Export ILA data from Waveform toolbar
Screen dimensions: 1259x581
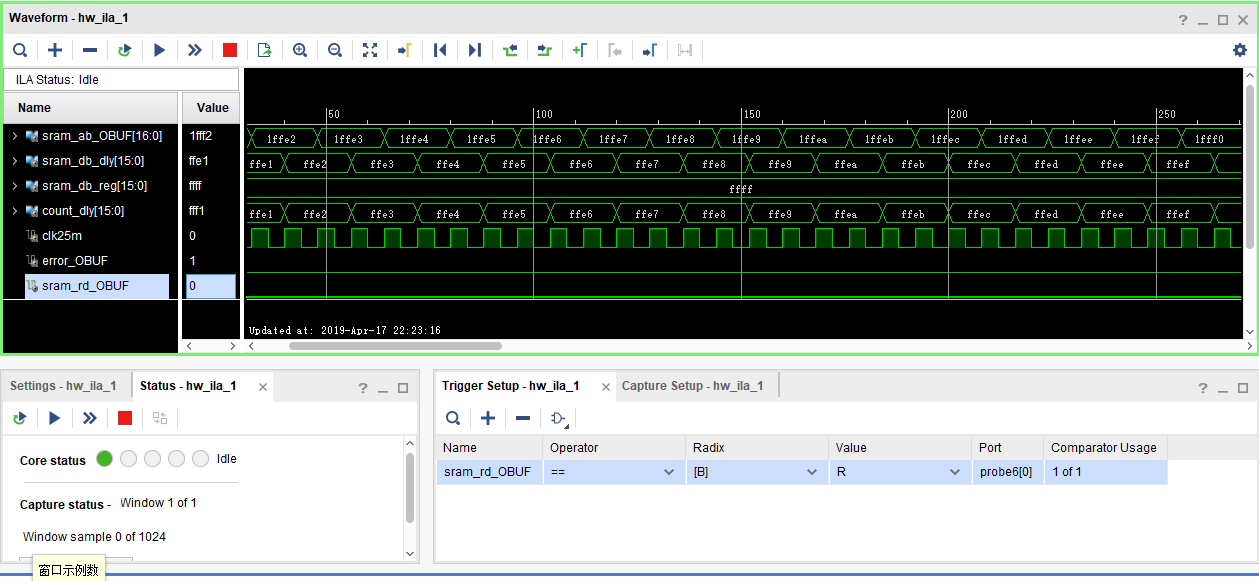pos(264,50)
